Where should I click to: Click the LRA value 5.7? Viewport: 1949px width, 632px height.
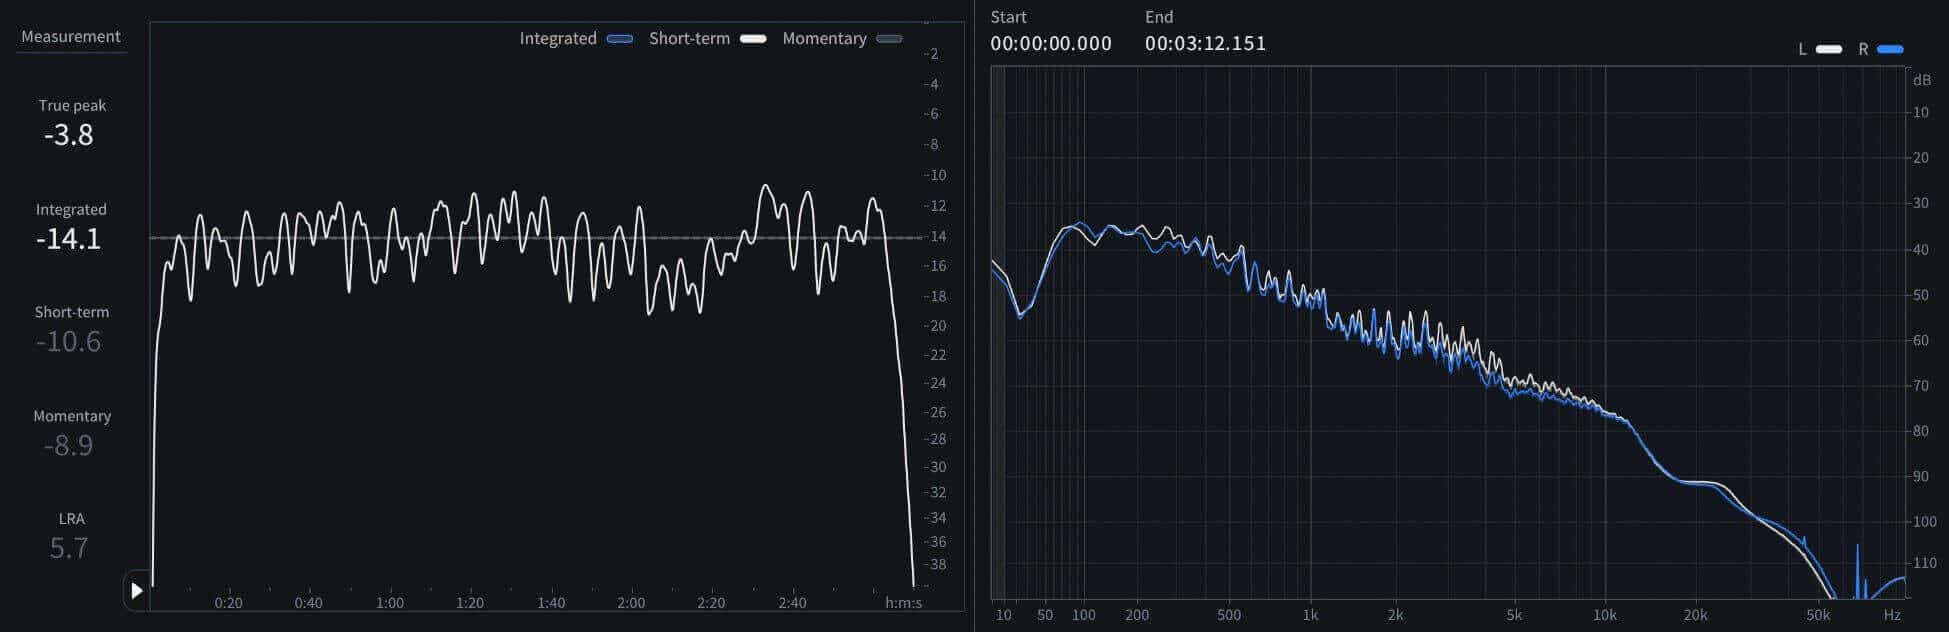(x=69, y=549)
